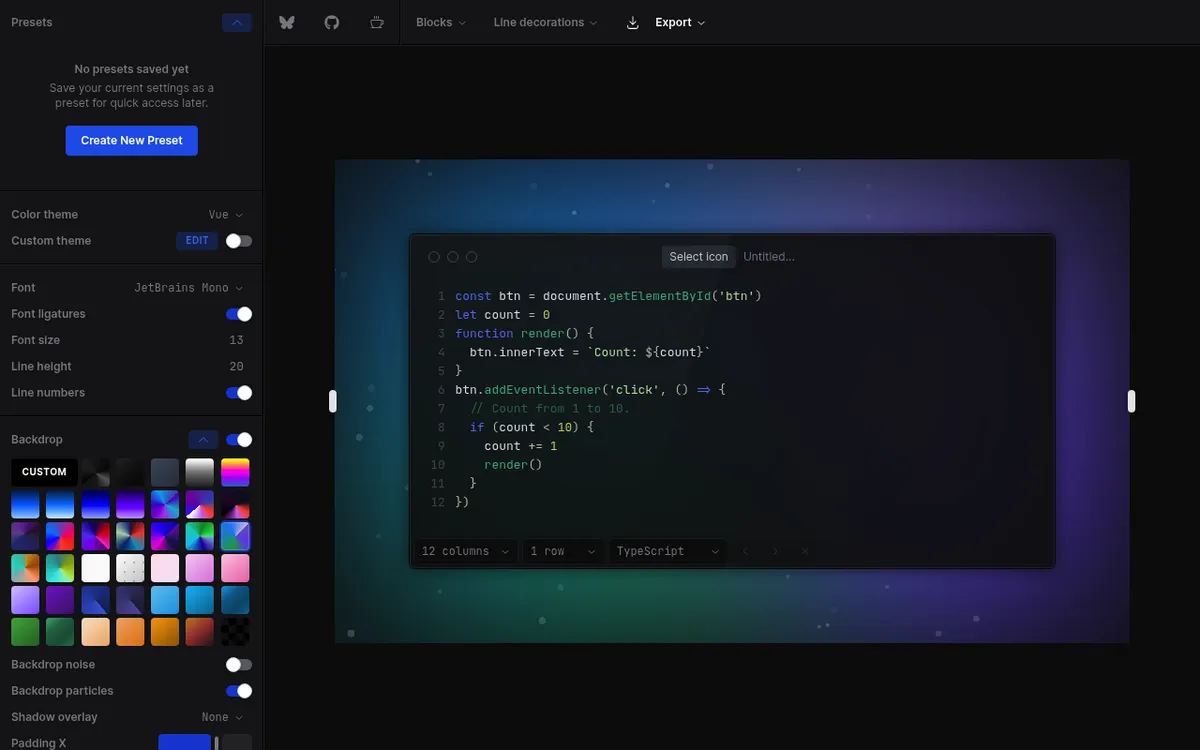Click the second window control circle
This screenshot has height=750, width=1200.
(x=453, y=257)
